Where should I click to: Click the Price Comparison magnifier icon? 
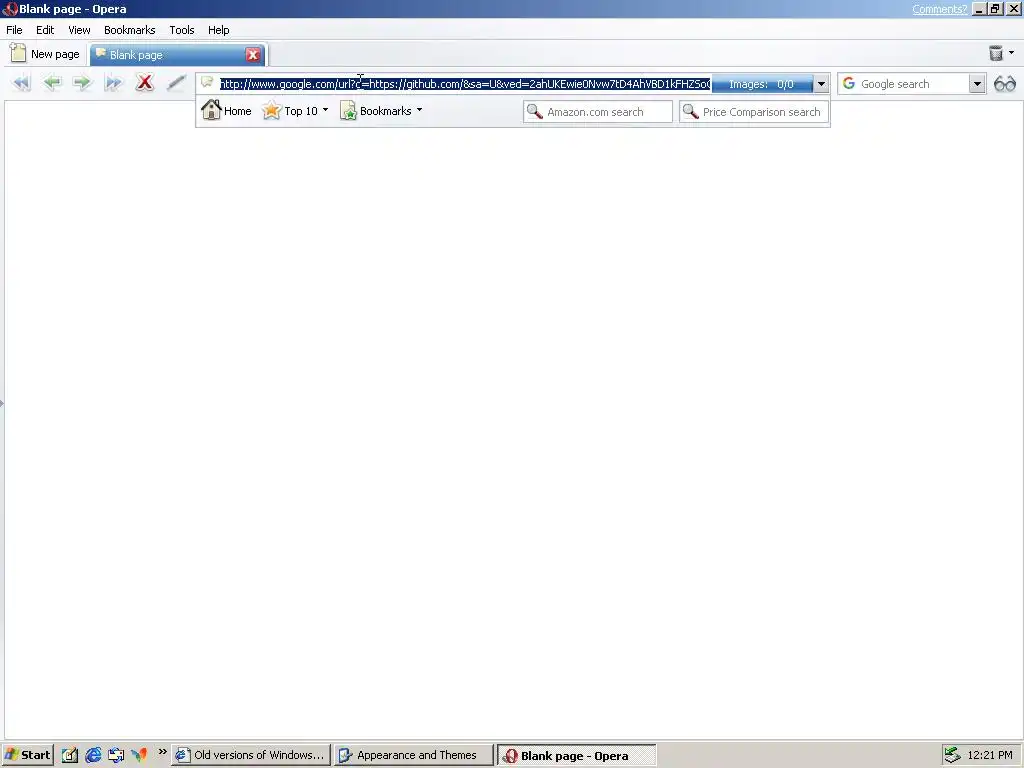(x=690, y=112)
